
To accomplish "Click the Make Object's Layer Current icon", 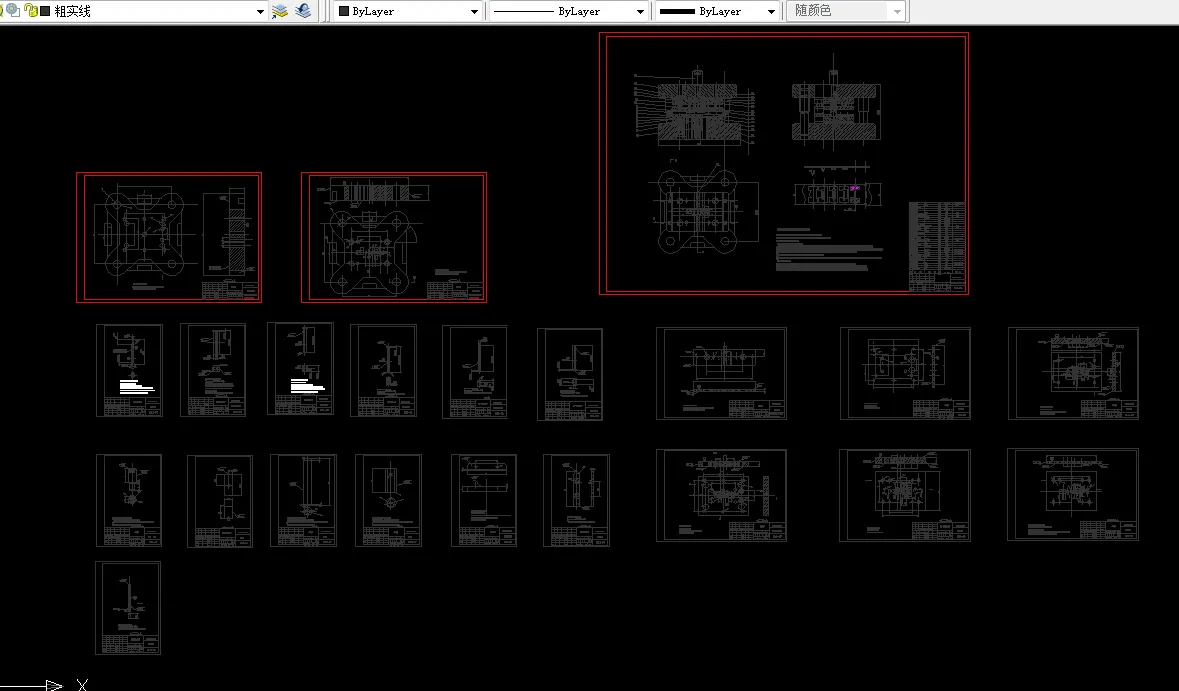I will [x=280, y=11].
